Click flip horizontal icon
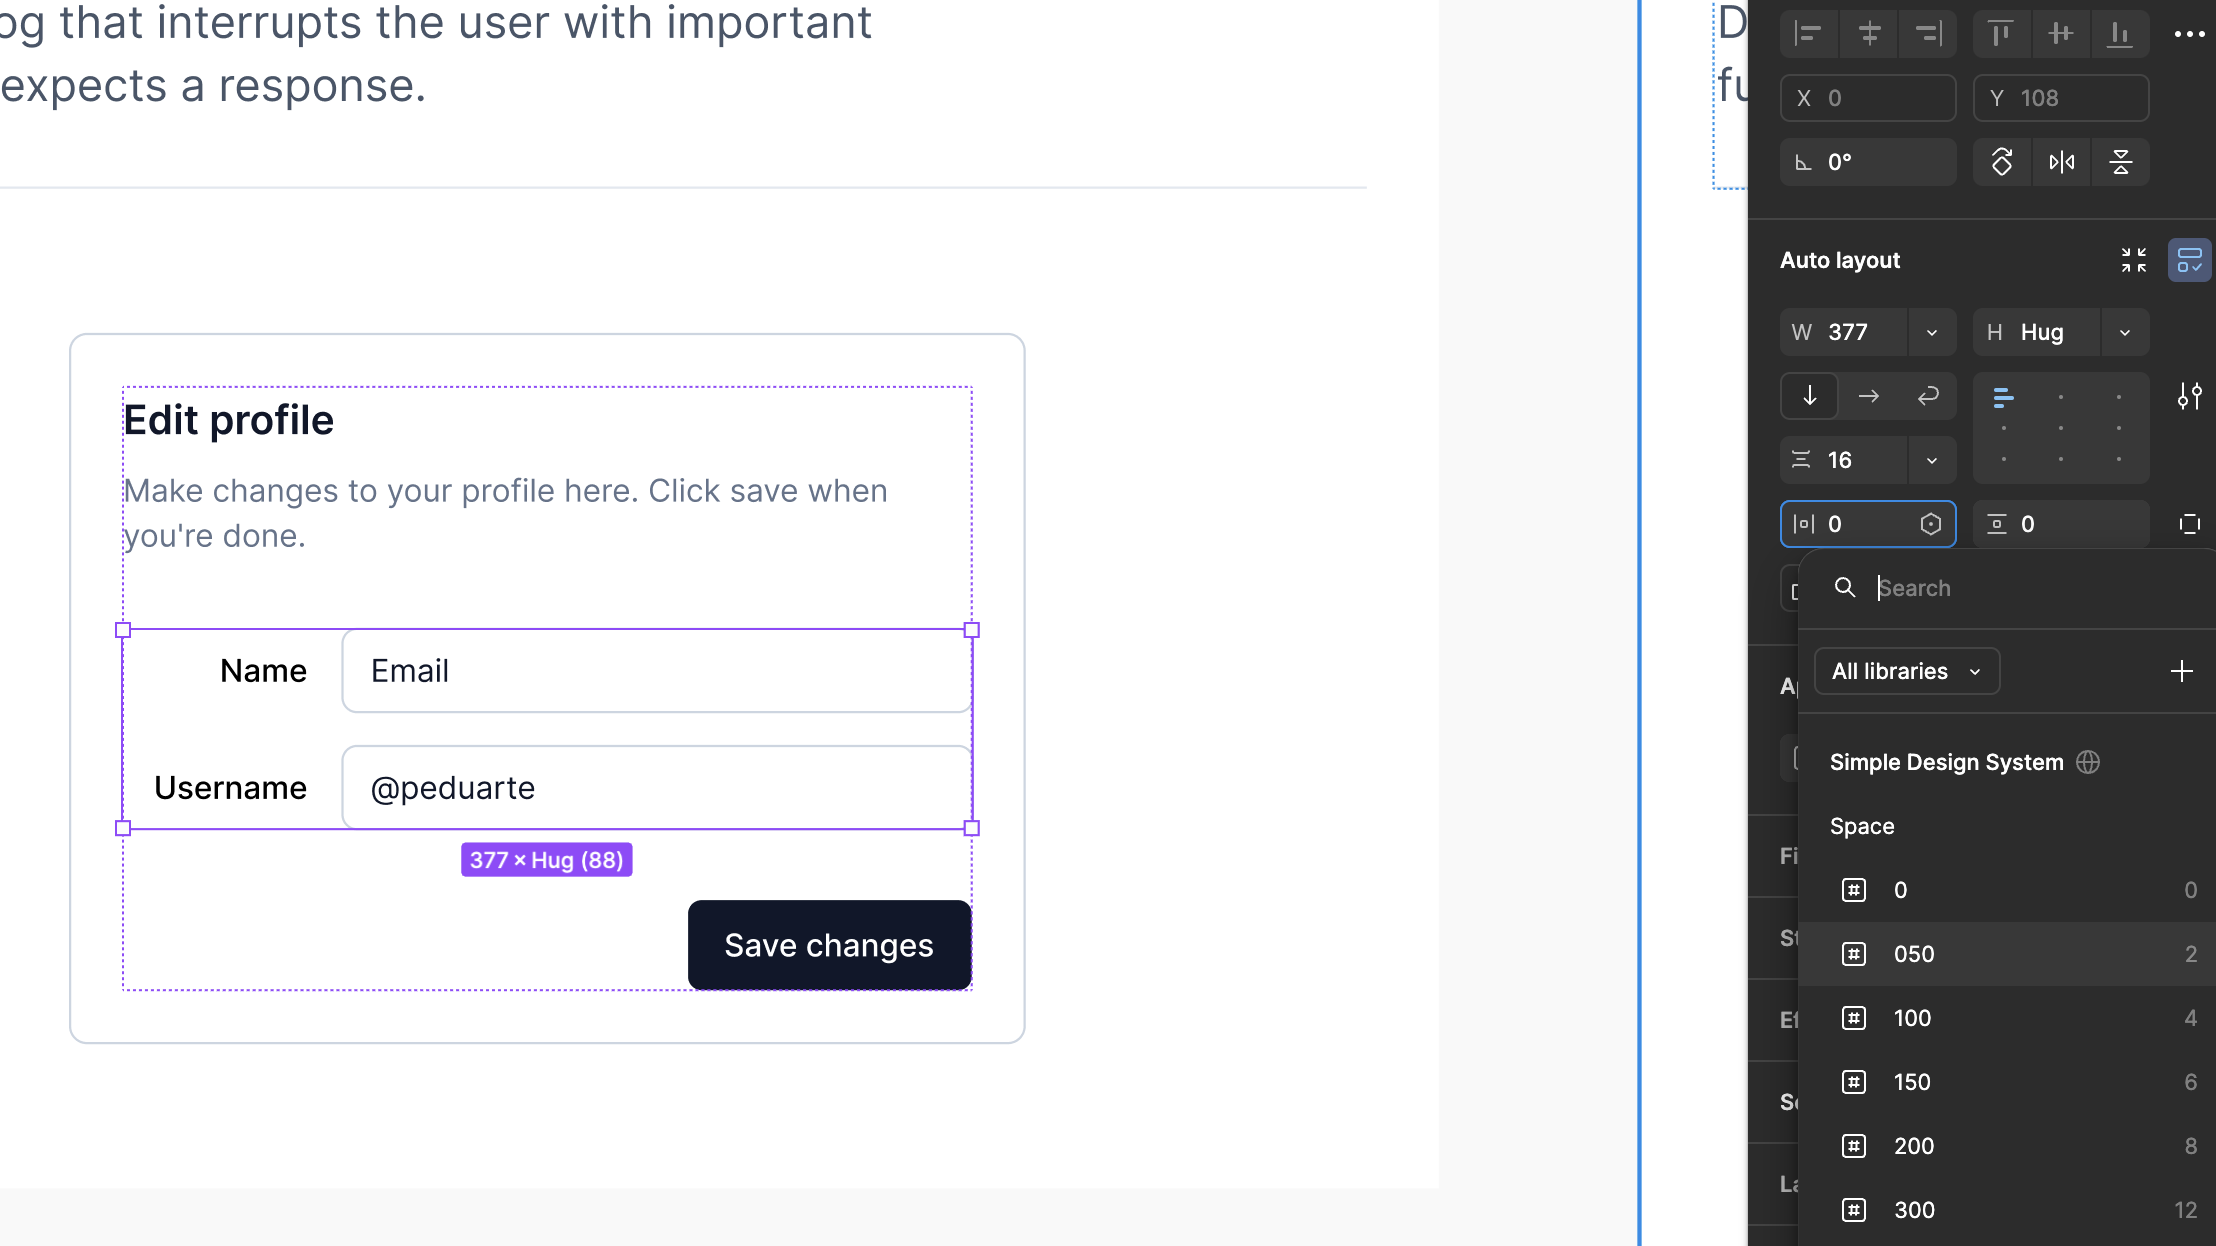 pyautogui.click(x=2061, y=162)
